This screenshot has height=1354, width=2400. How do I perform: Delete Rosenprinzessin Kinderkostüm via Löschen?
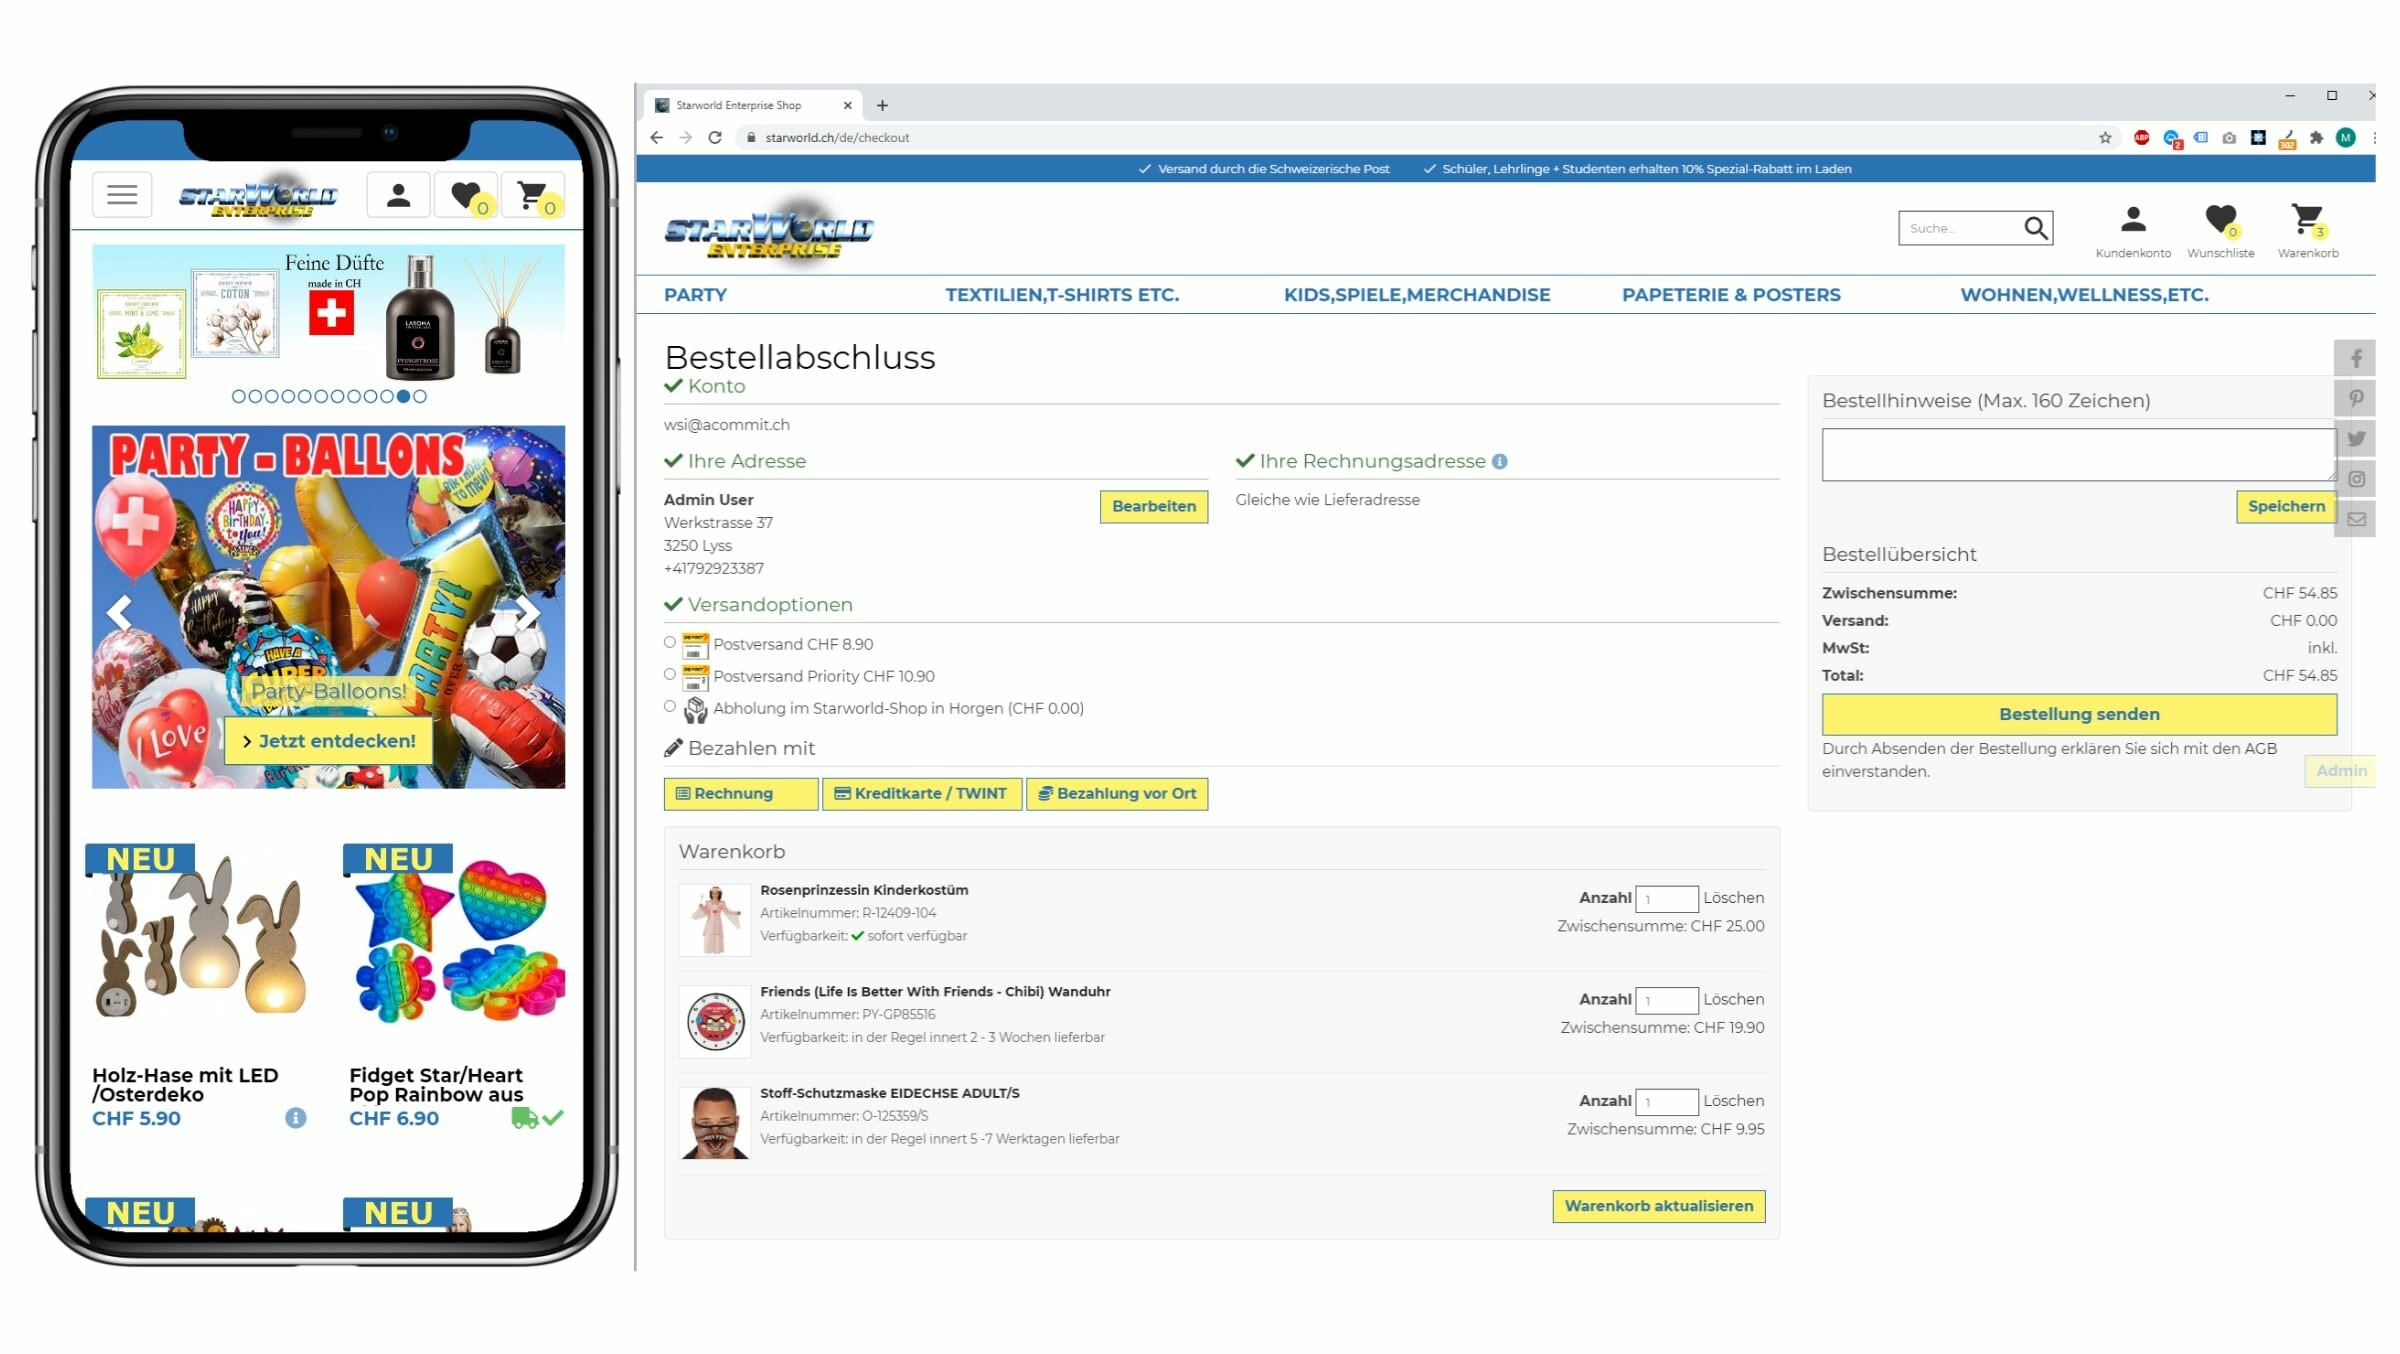click(x=1734, y=898)
